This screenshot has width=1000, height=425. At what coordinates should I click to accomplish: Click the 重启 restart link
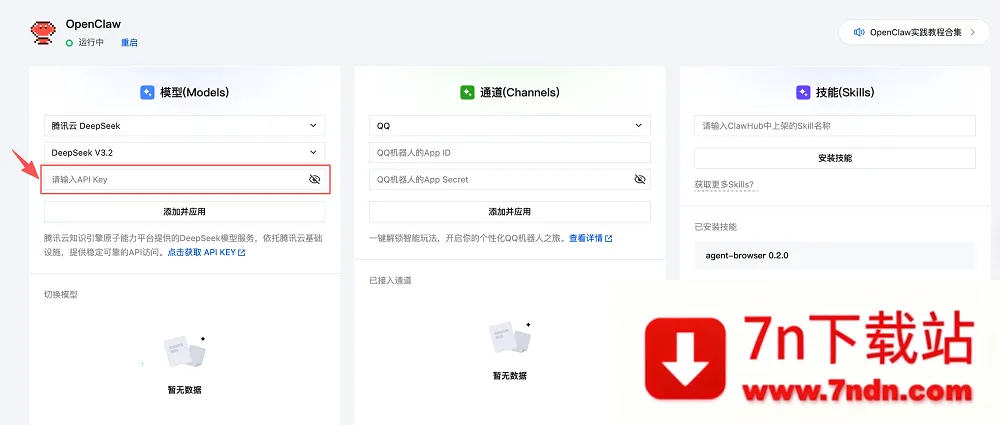coord(129,43)
